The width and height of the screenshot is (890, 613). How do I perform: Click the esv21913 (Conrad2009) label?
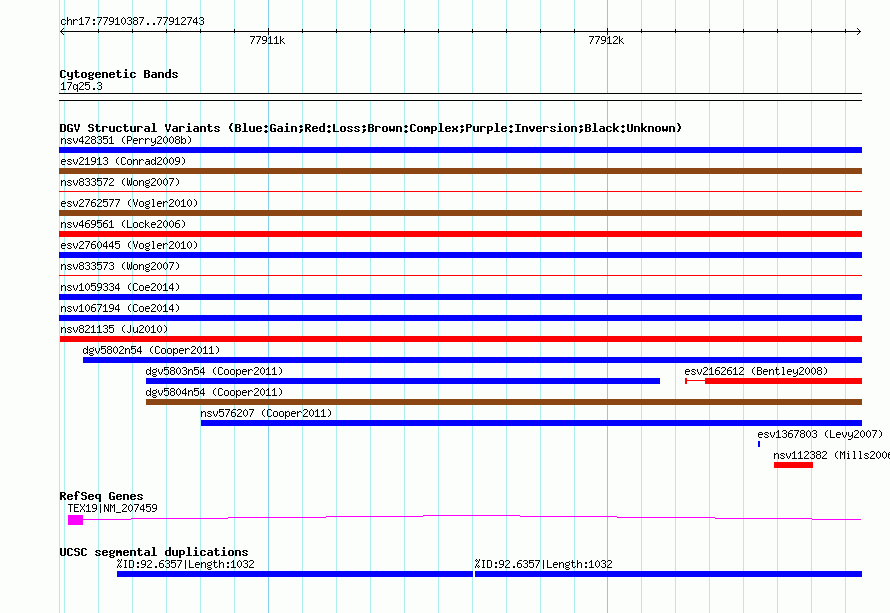[123, 161]
